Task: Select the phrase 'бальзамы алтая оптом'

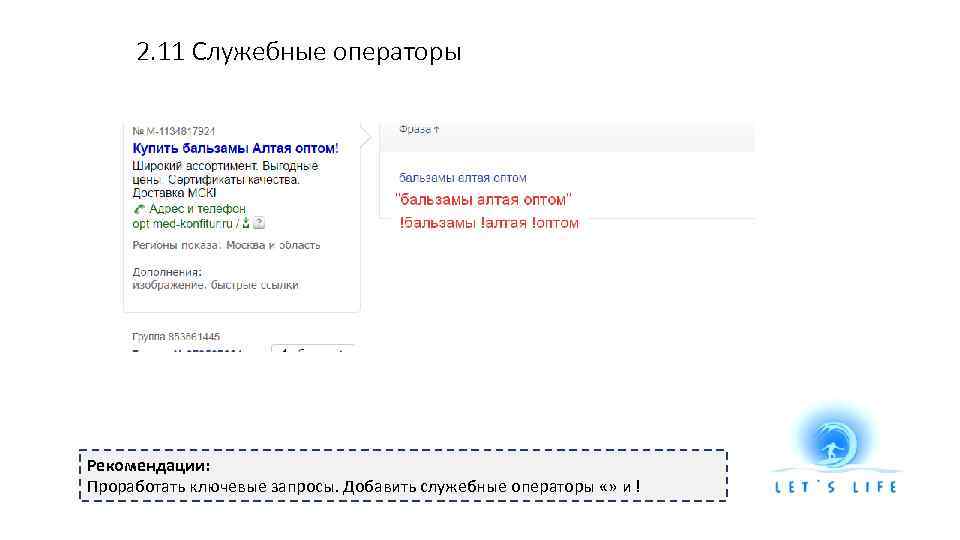Action: pos(462,178)
